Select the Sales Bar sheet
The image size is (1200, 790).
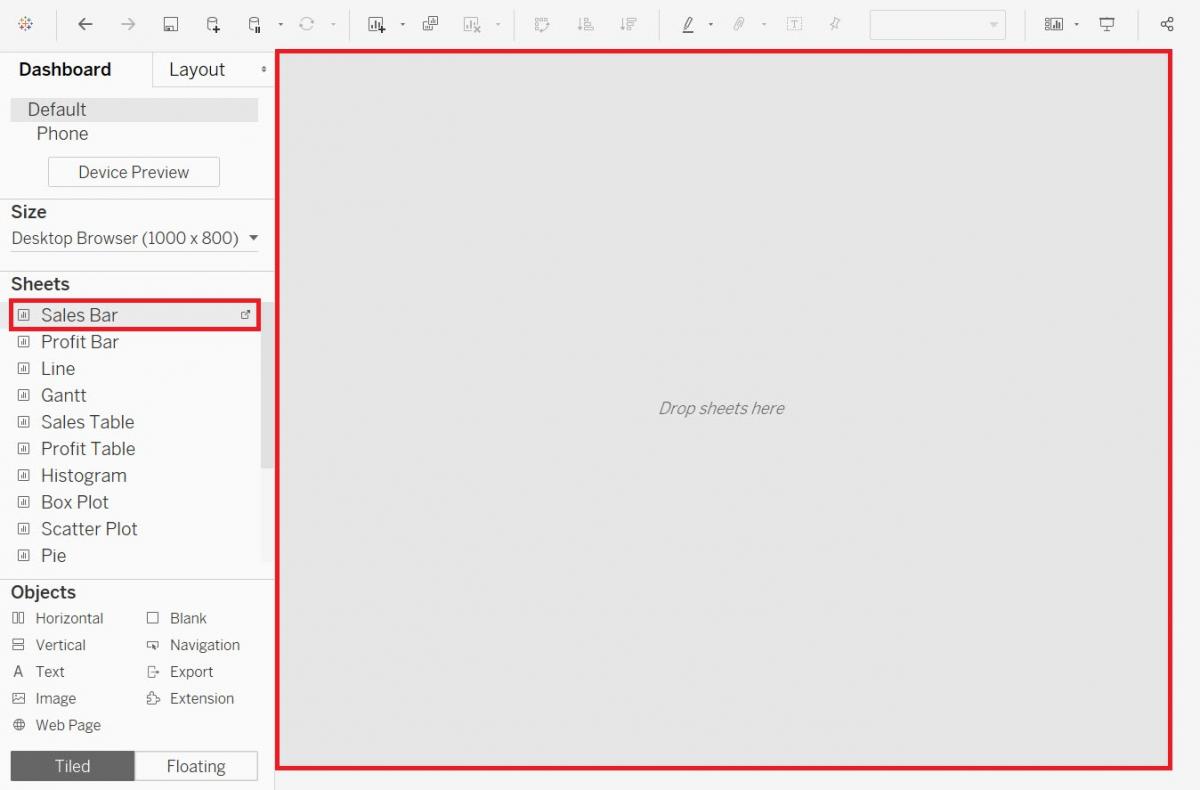coord(134,315)
